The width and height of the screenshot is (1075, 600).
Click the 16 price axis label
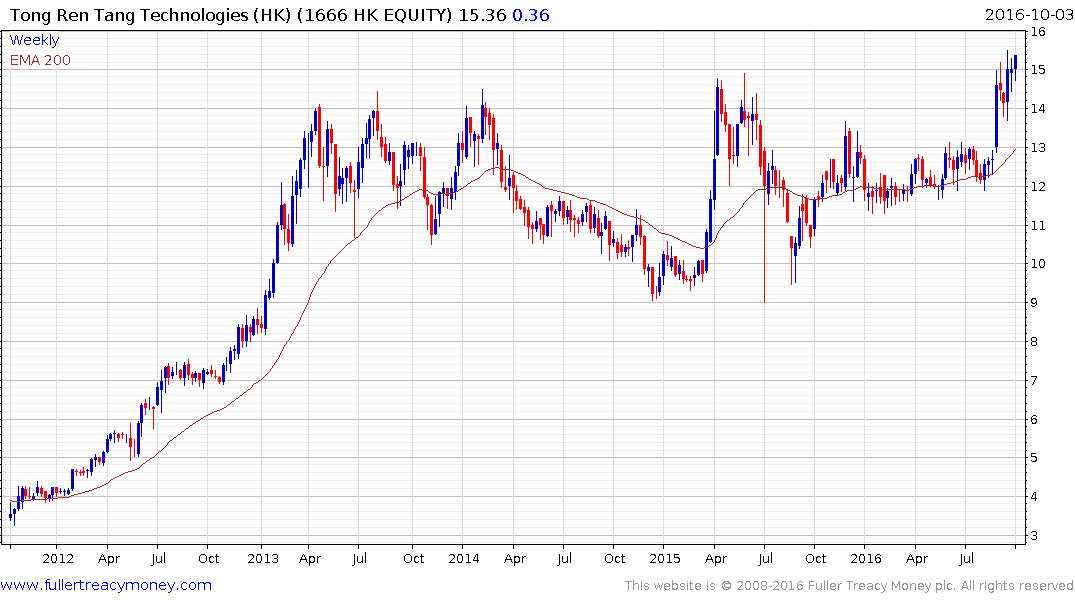[1038, 32]
